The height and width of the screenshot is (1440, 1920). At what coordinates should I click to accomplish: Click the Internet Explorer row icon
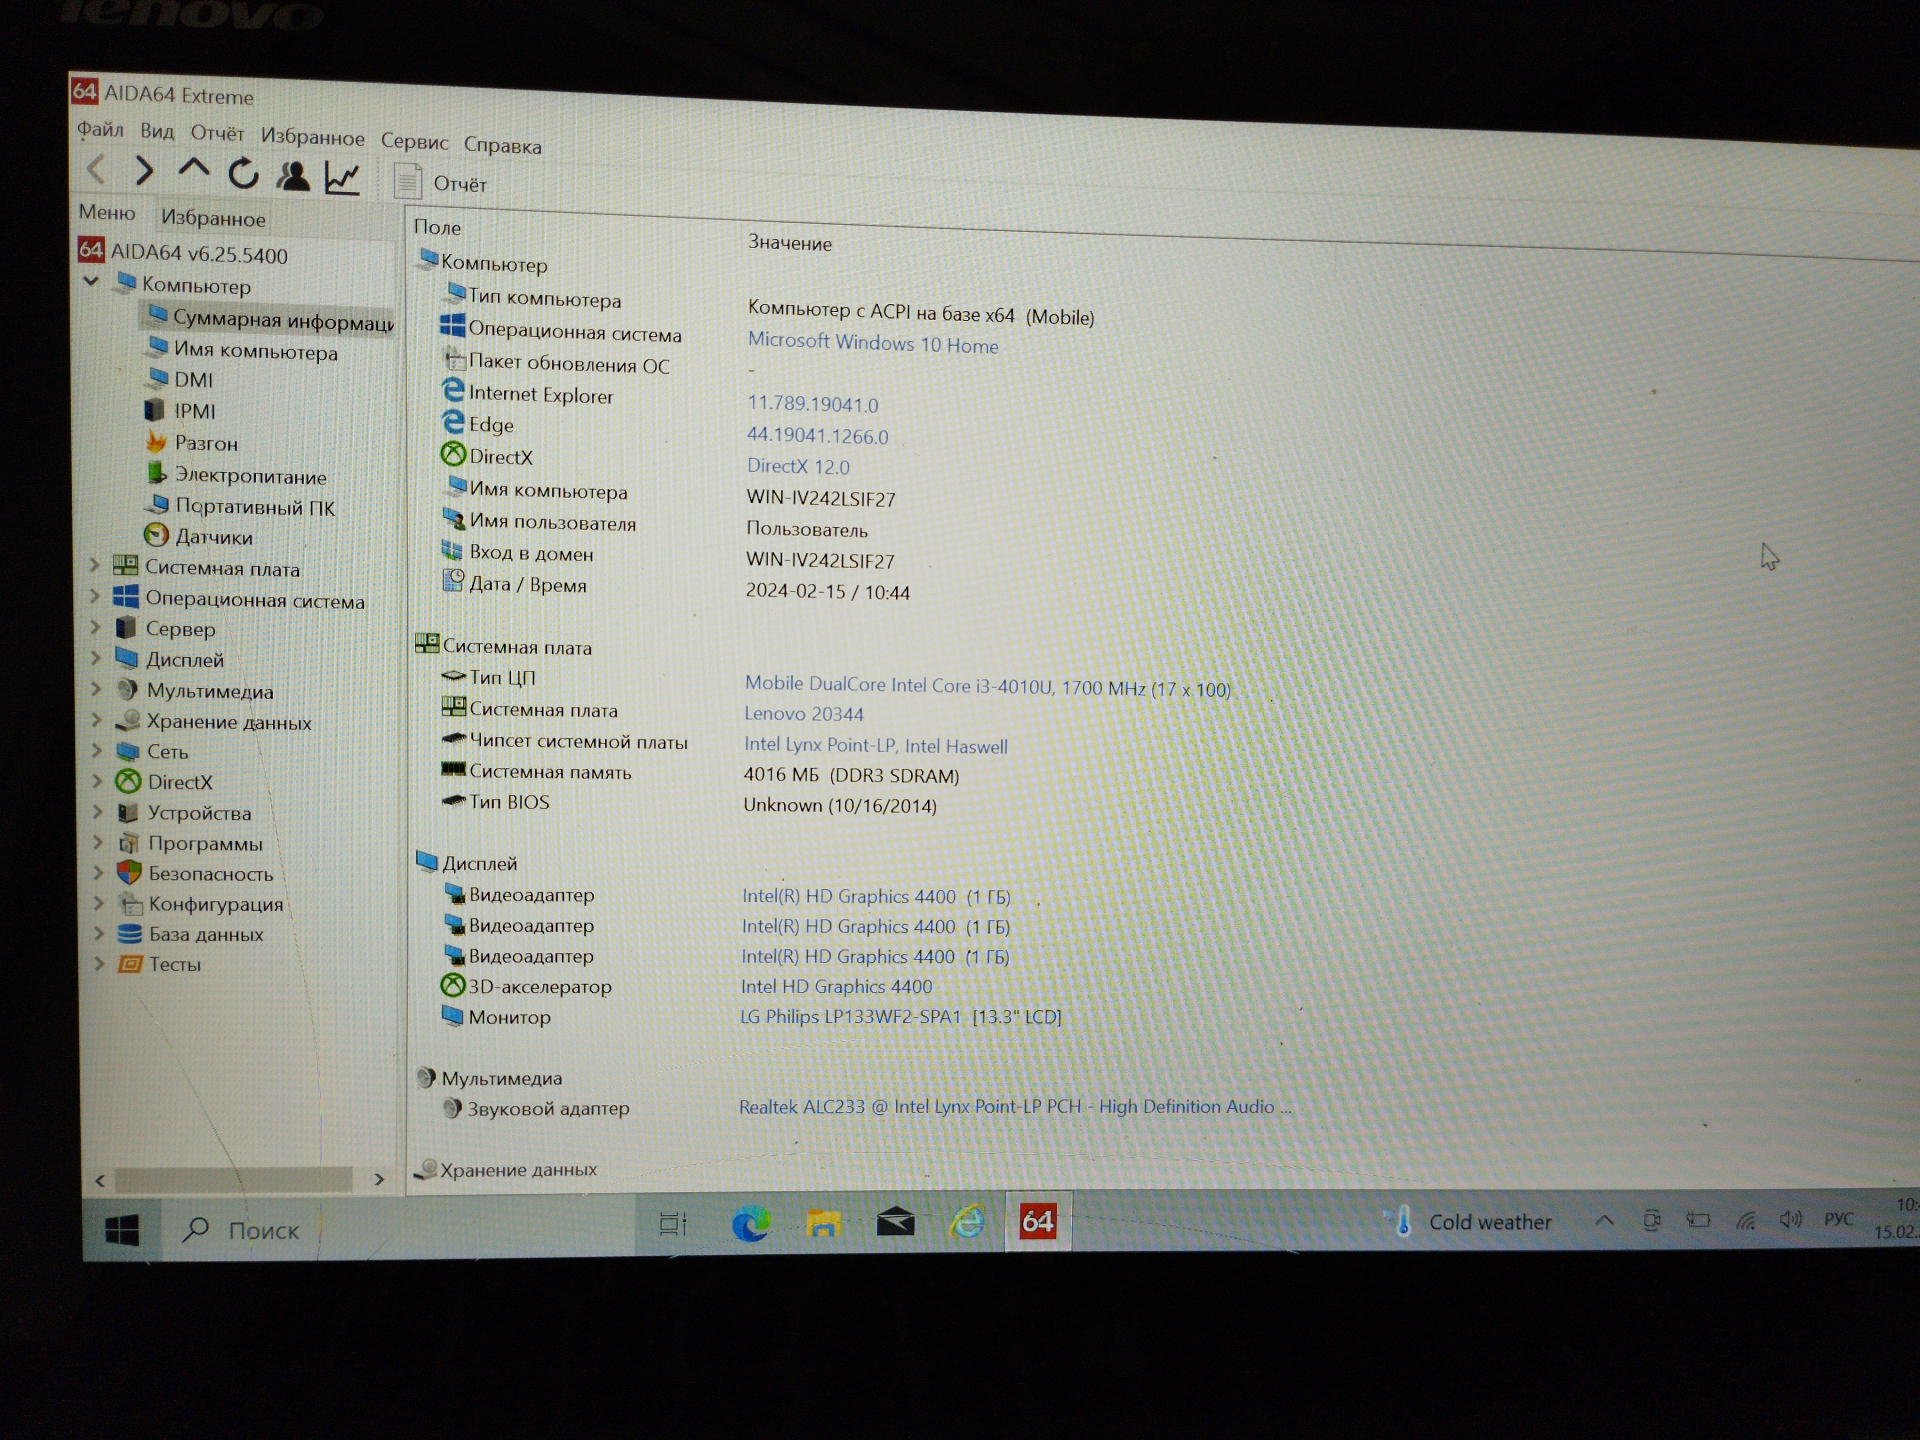453,391
